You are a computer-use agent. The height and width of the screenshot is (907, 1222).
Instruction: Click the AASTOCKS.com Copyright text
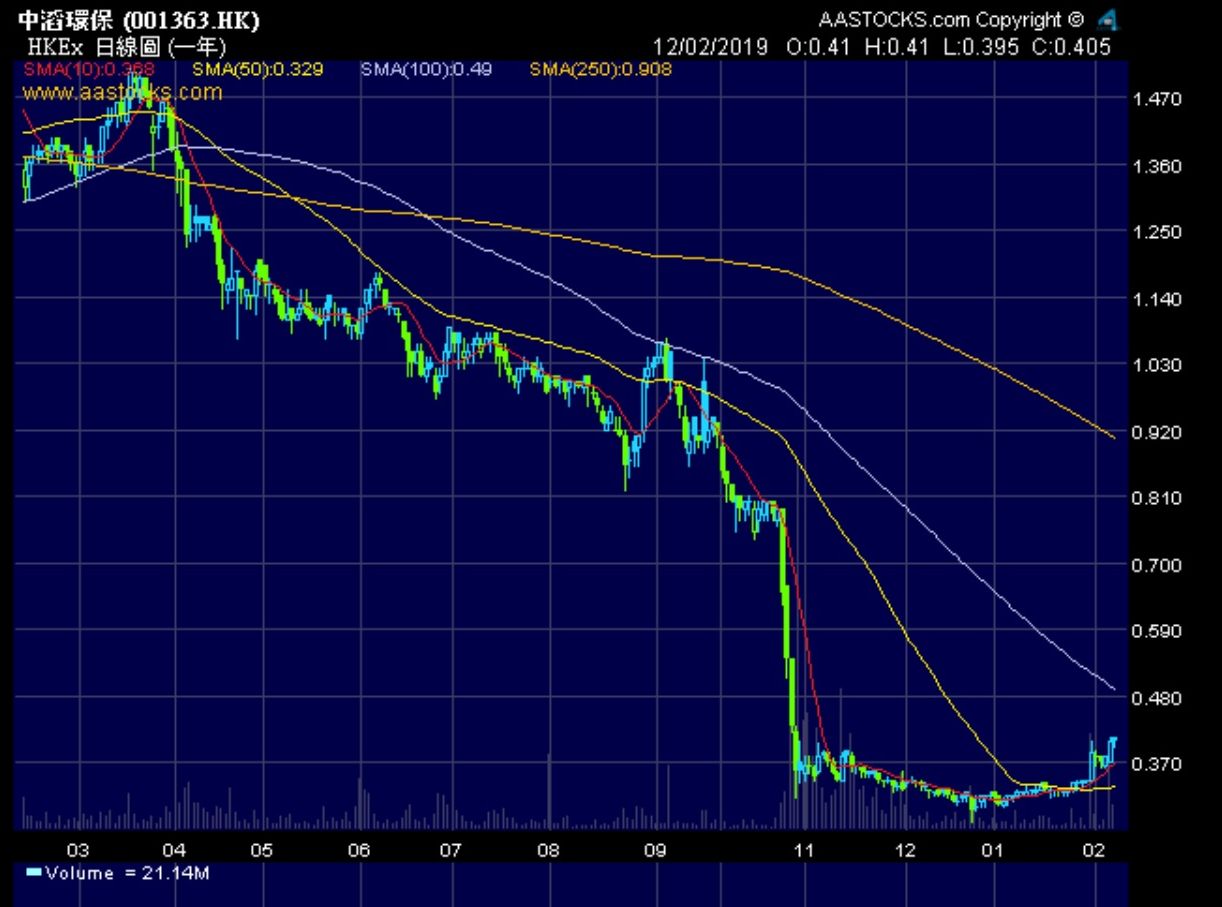(951, 20)
